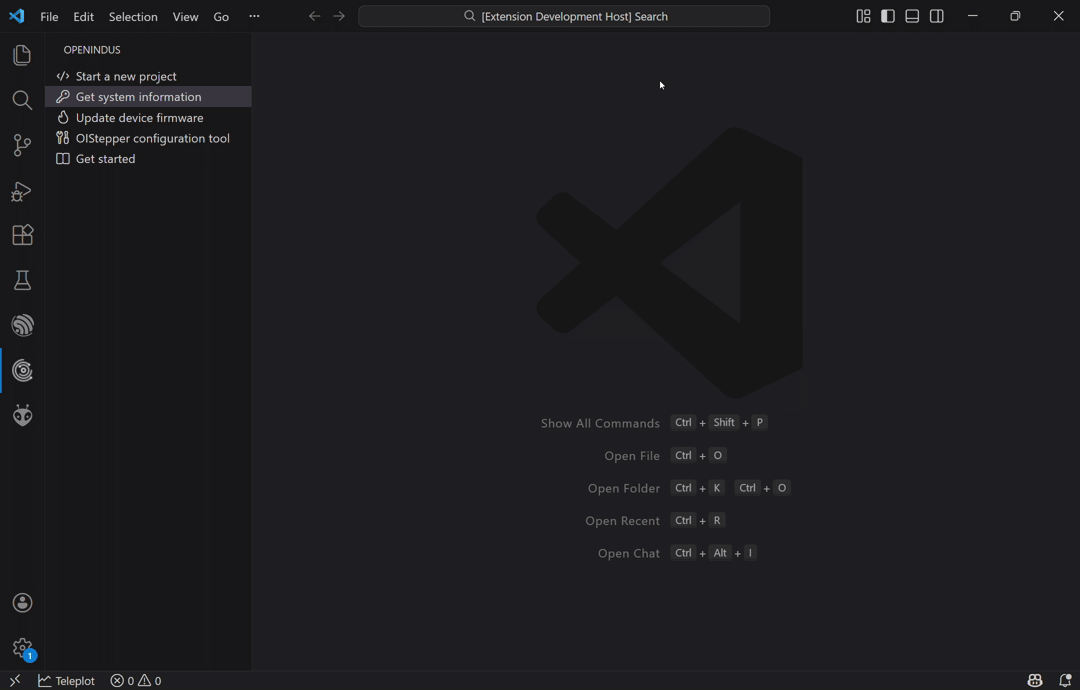Open the Manage gear menu

(22, 648)
